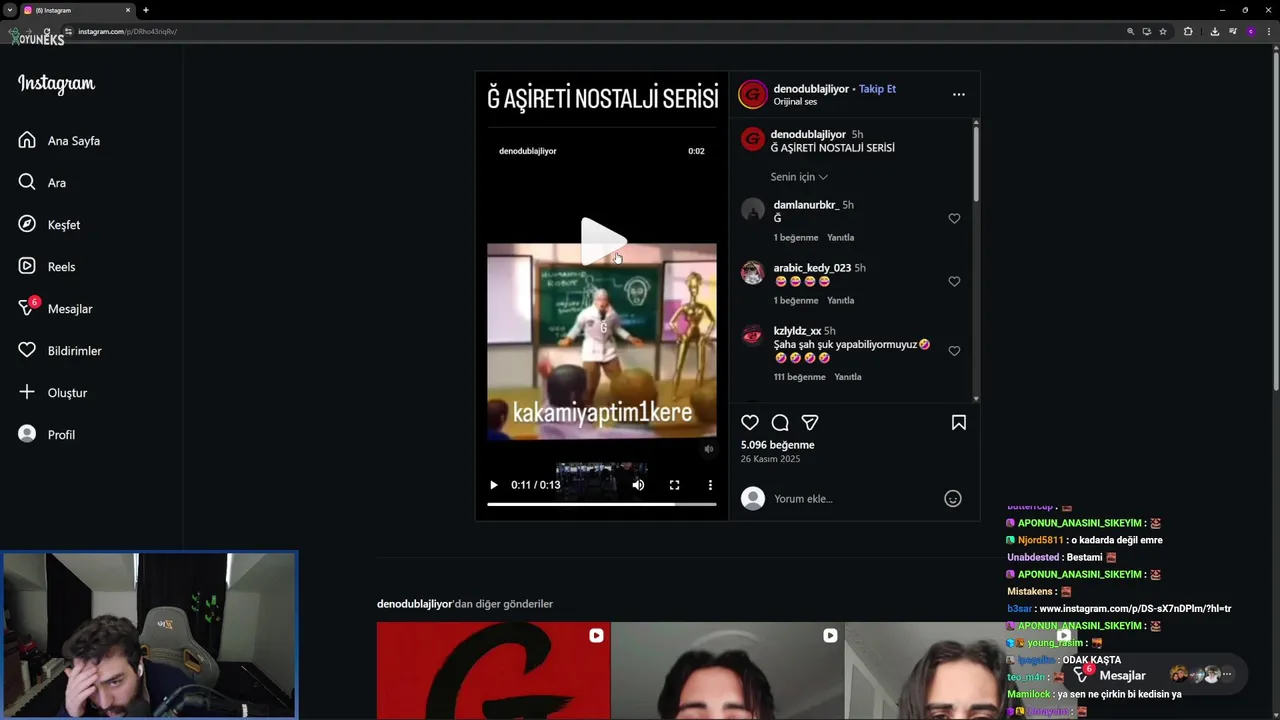
Task: Click Takip Et to follow the account
Action: [877, 89]
